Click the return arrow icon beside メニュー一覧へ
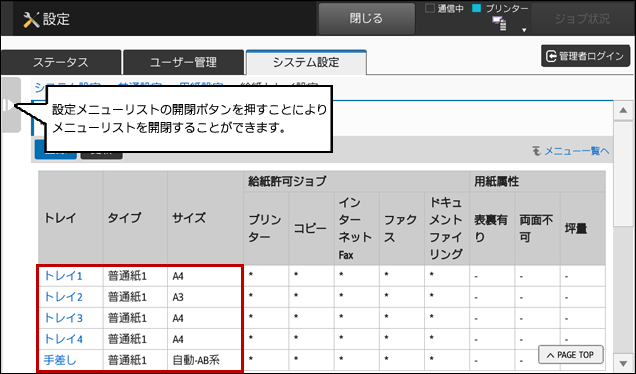This screenshot has height=374, width=636. click(537, 151)
